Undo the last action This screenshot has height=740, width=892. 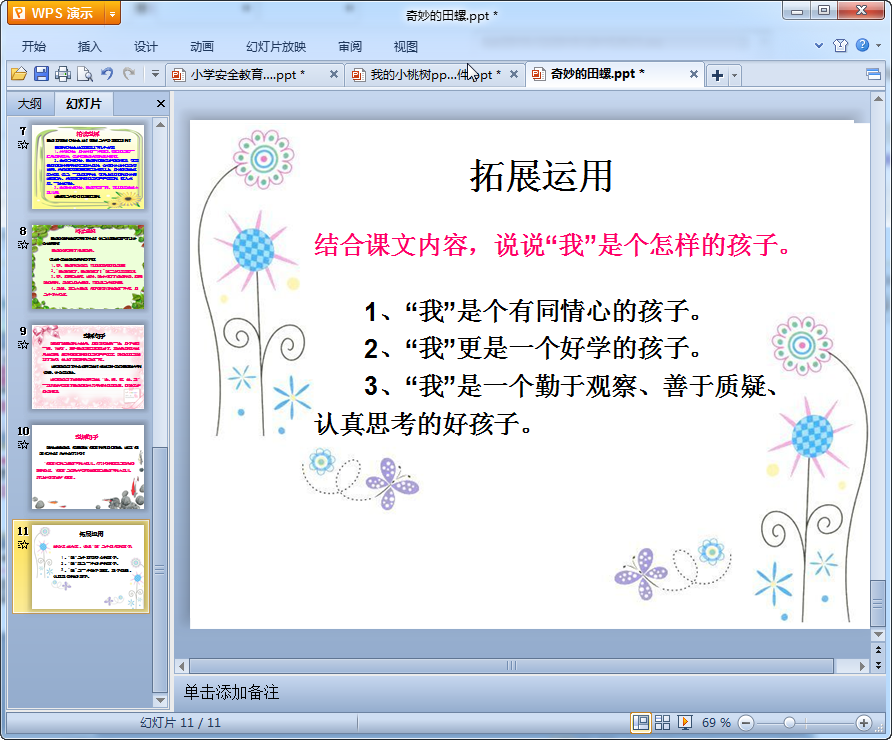(107, 74)
